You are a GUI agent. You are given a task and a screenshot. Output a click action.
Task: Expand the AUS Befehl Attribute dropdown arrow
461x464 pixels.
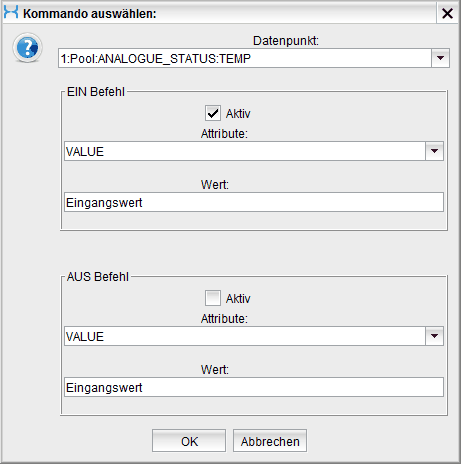(x=434, y=336)
